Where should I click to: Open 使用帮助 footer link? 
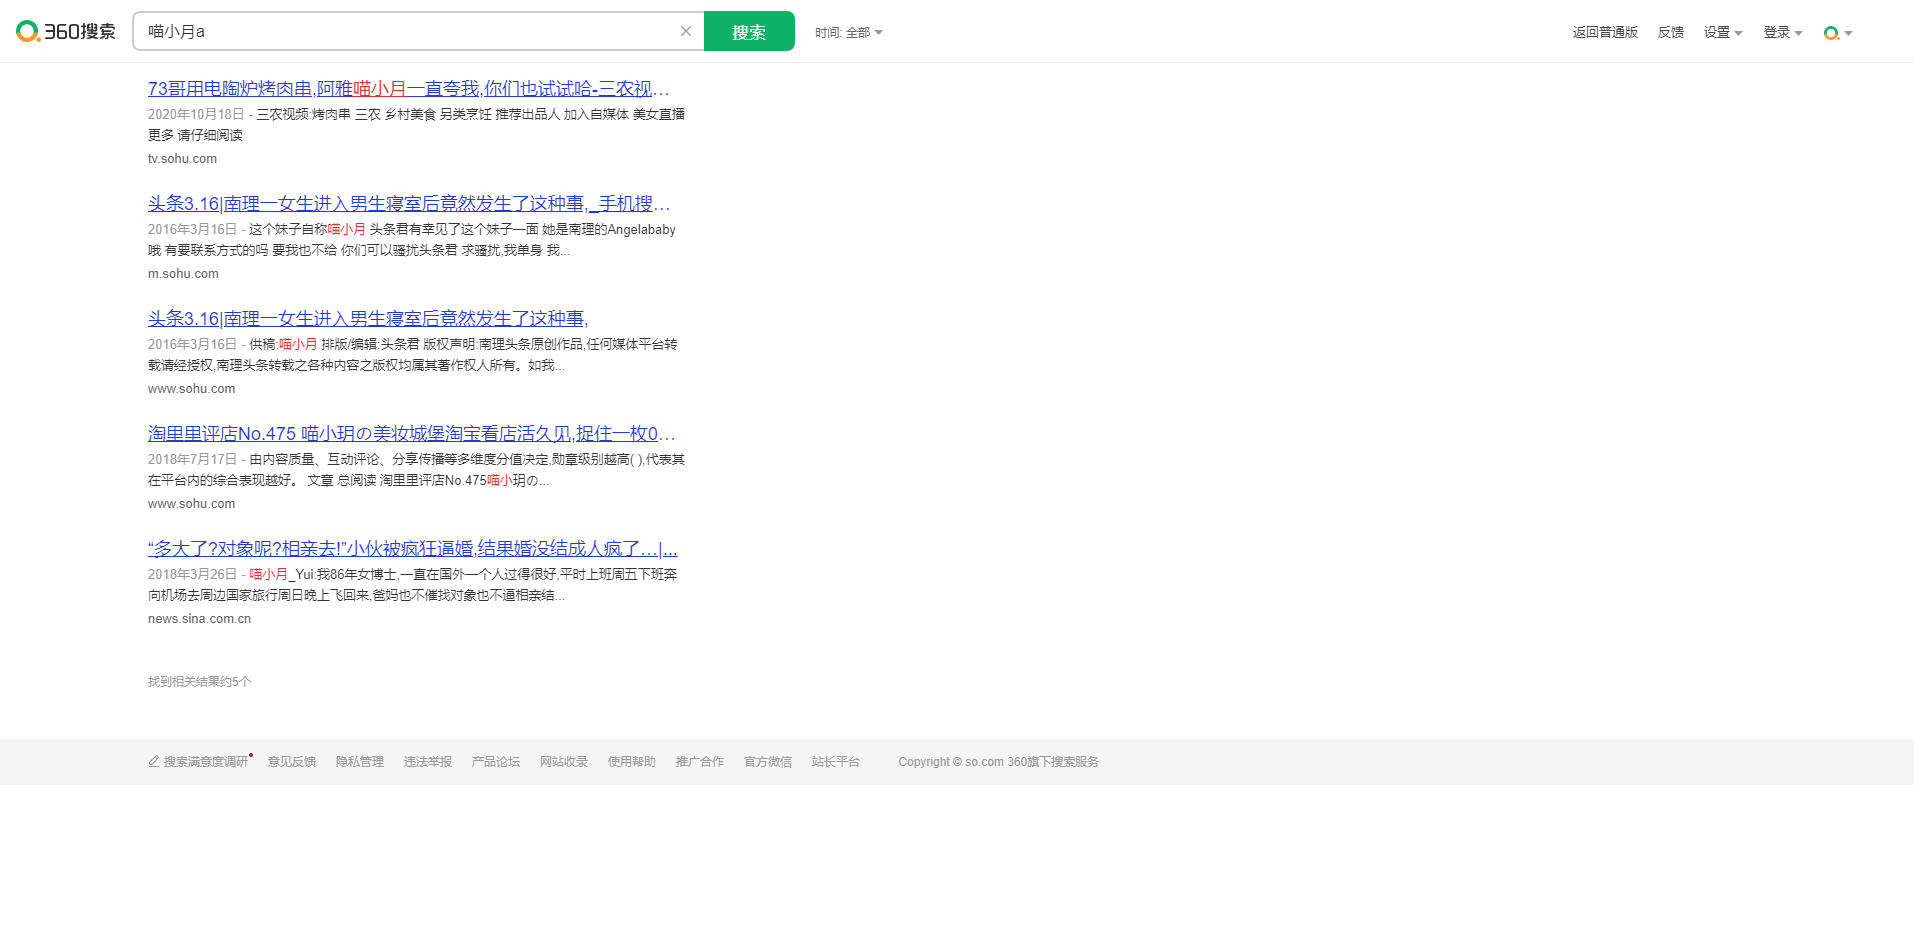pos(632,762)
